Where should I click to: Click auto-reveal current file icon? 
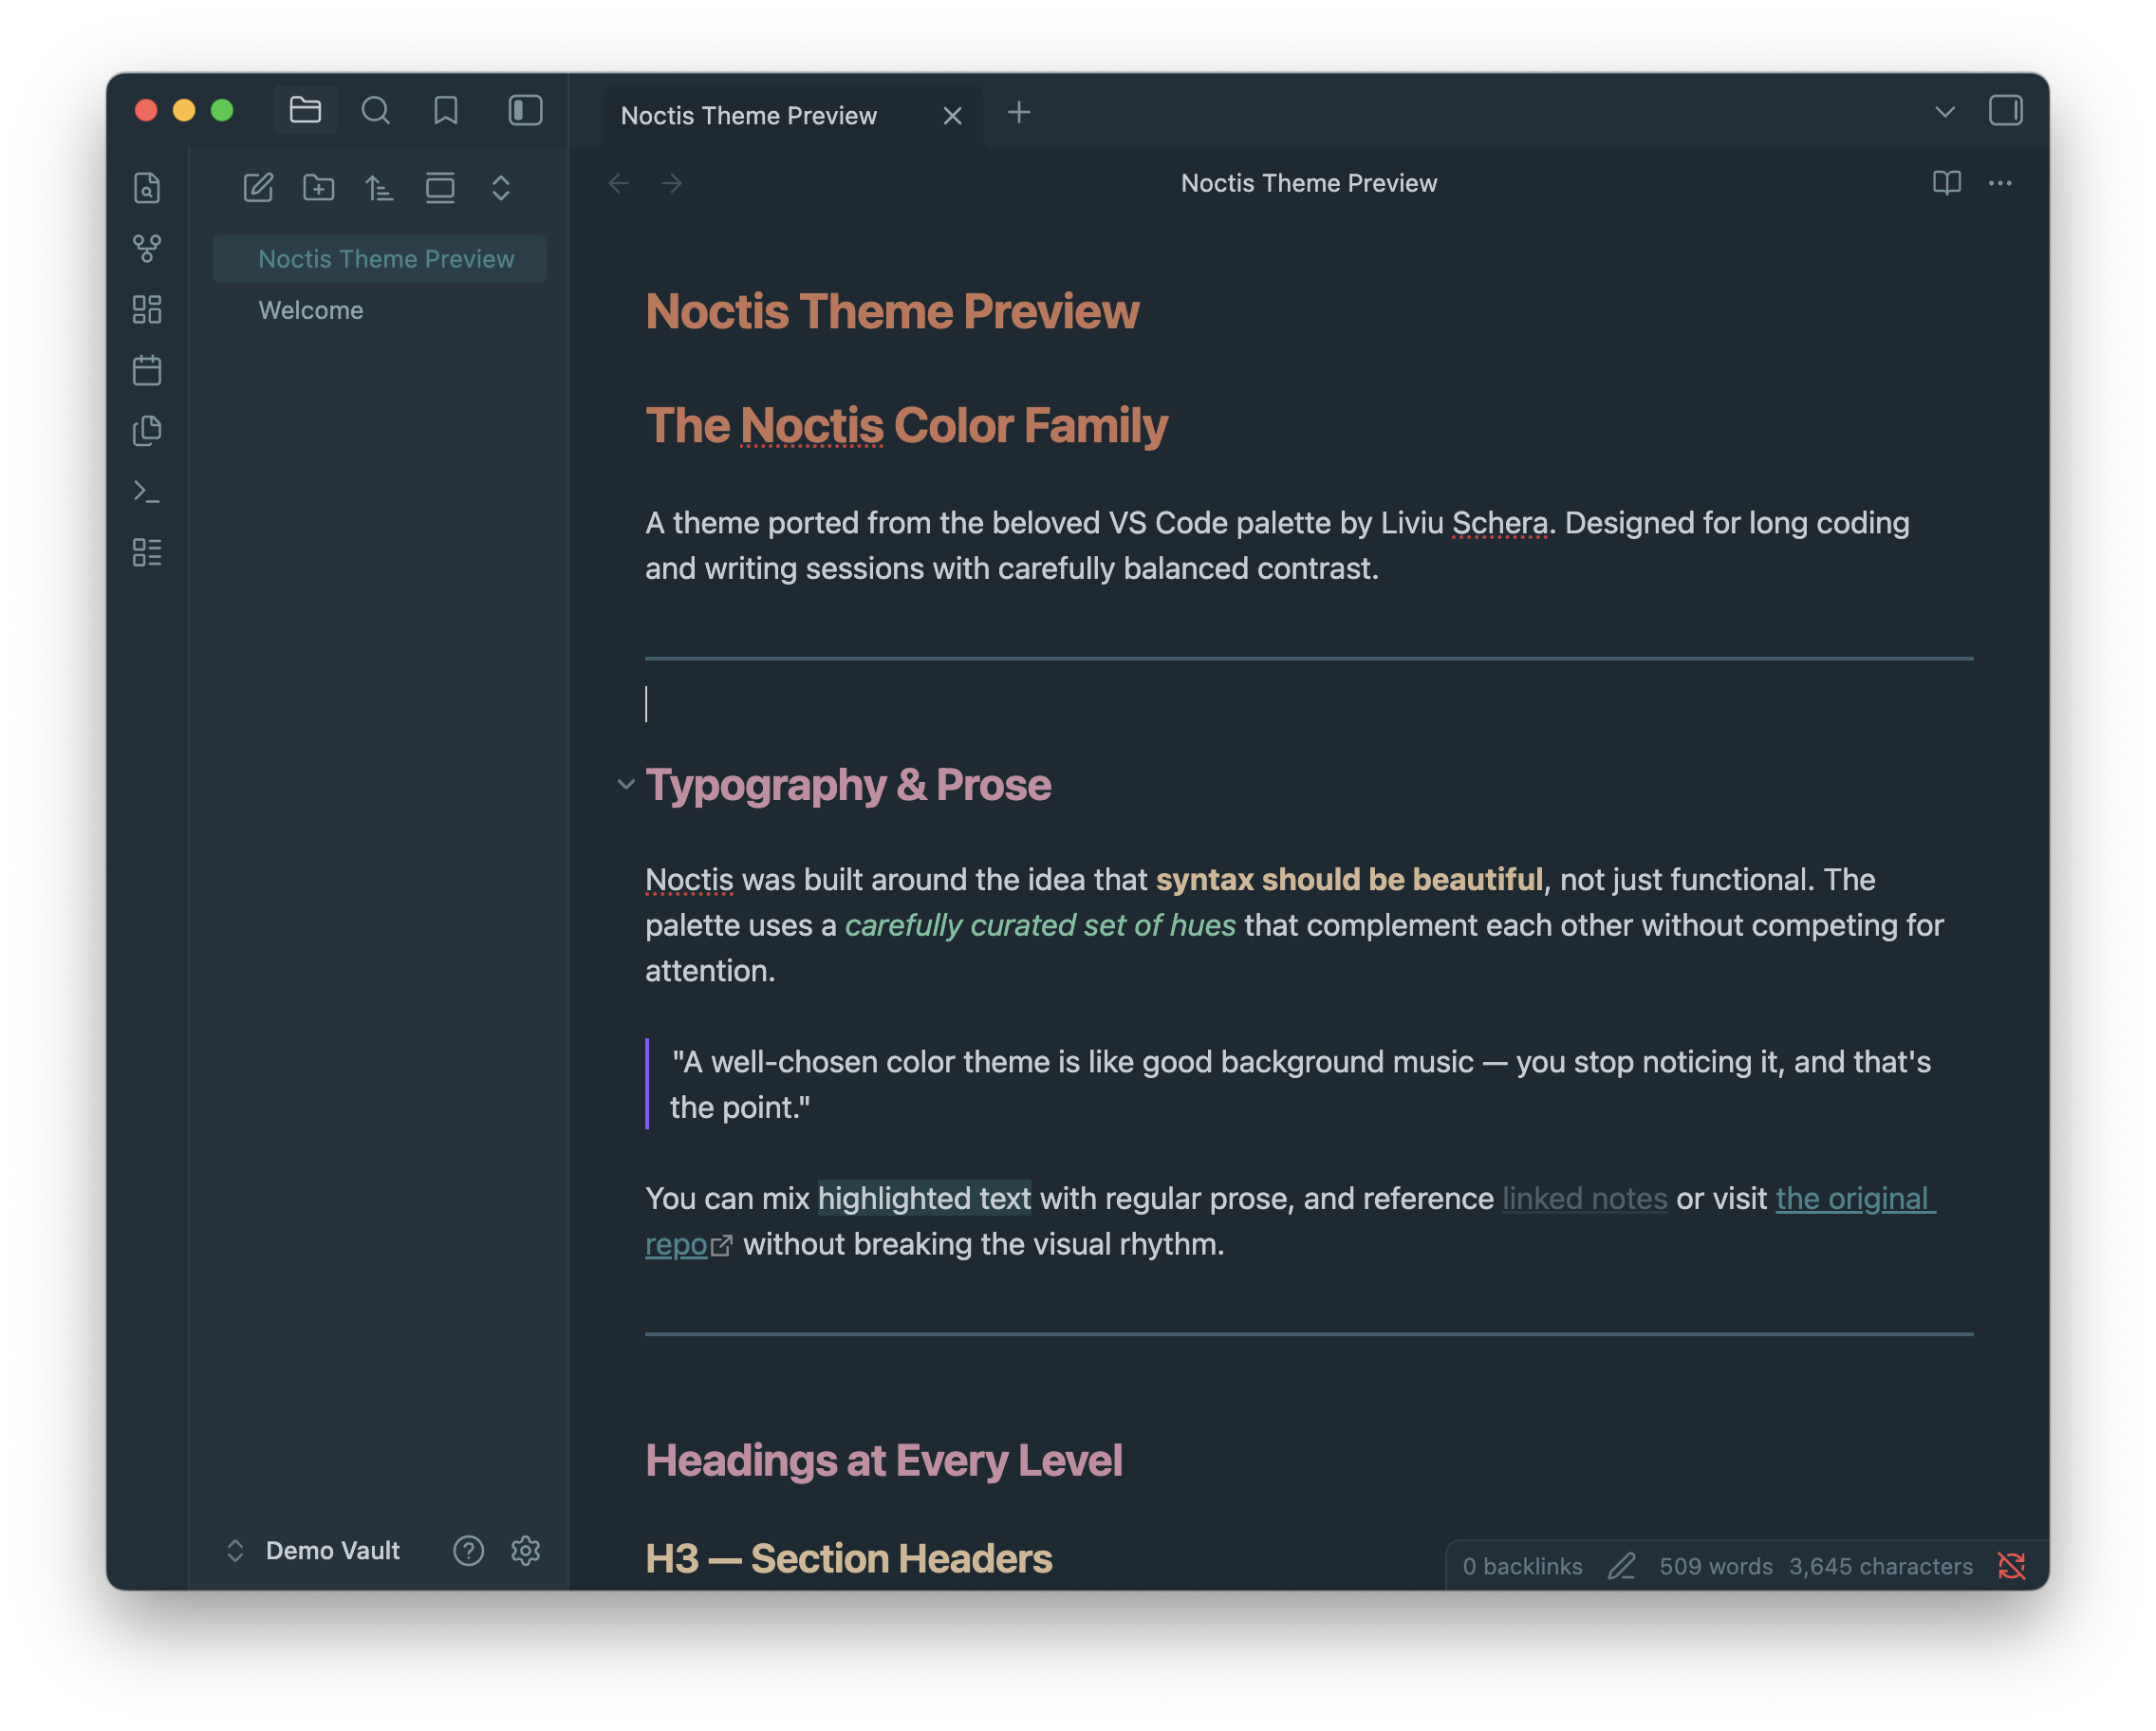click(x=440, y=188)
